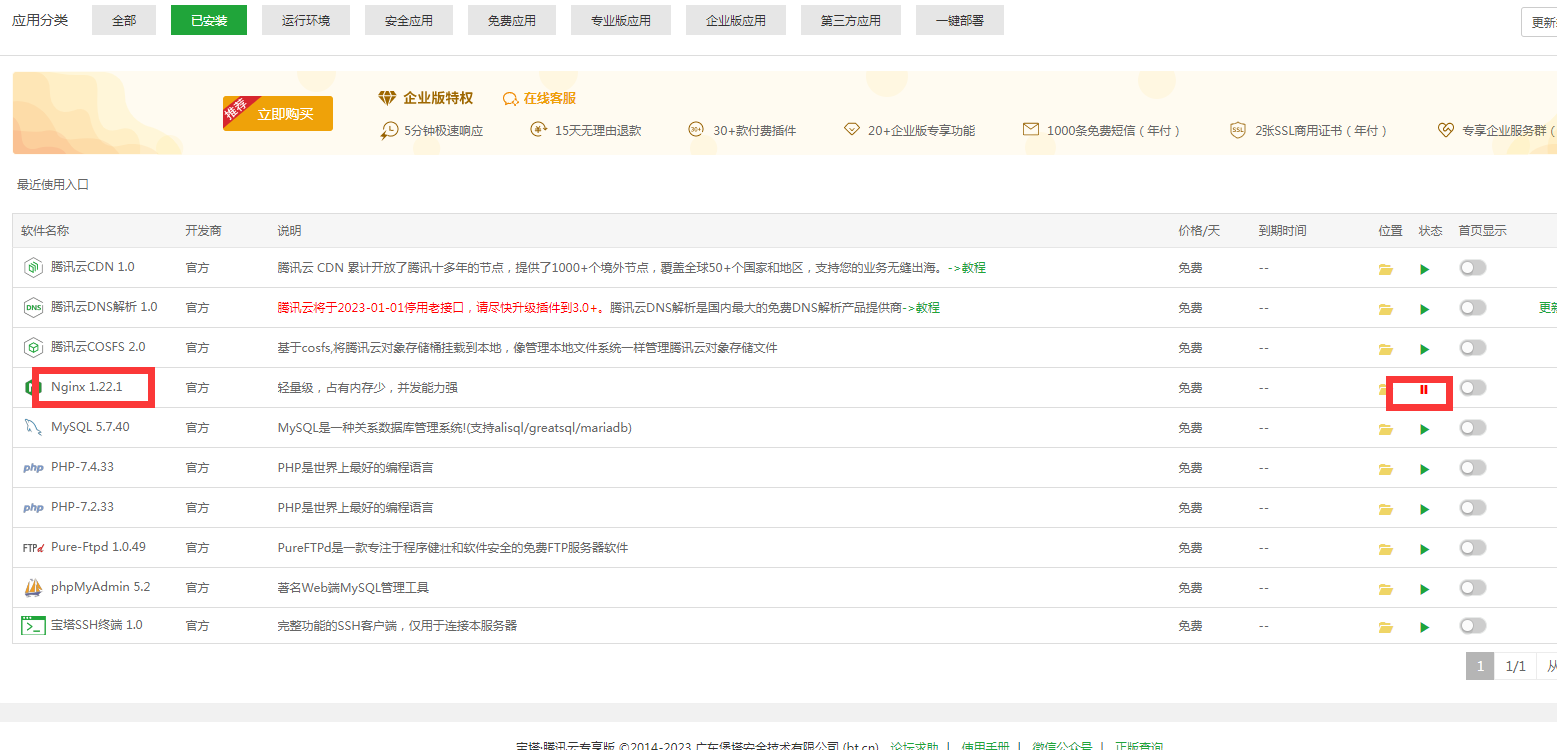Click the green status arrow for 腾讯云COSFS
The width and height of the screenshot is (1557, 750).
(x=1424, y=349)
